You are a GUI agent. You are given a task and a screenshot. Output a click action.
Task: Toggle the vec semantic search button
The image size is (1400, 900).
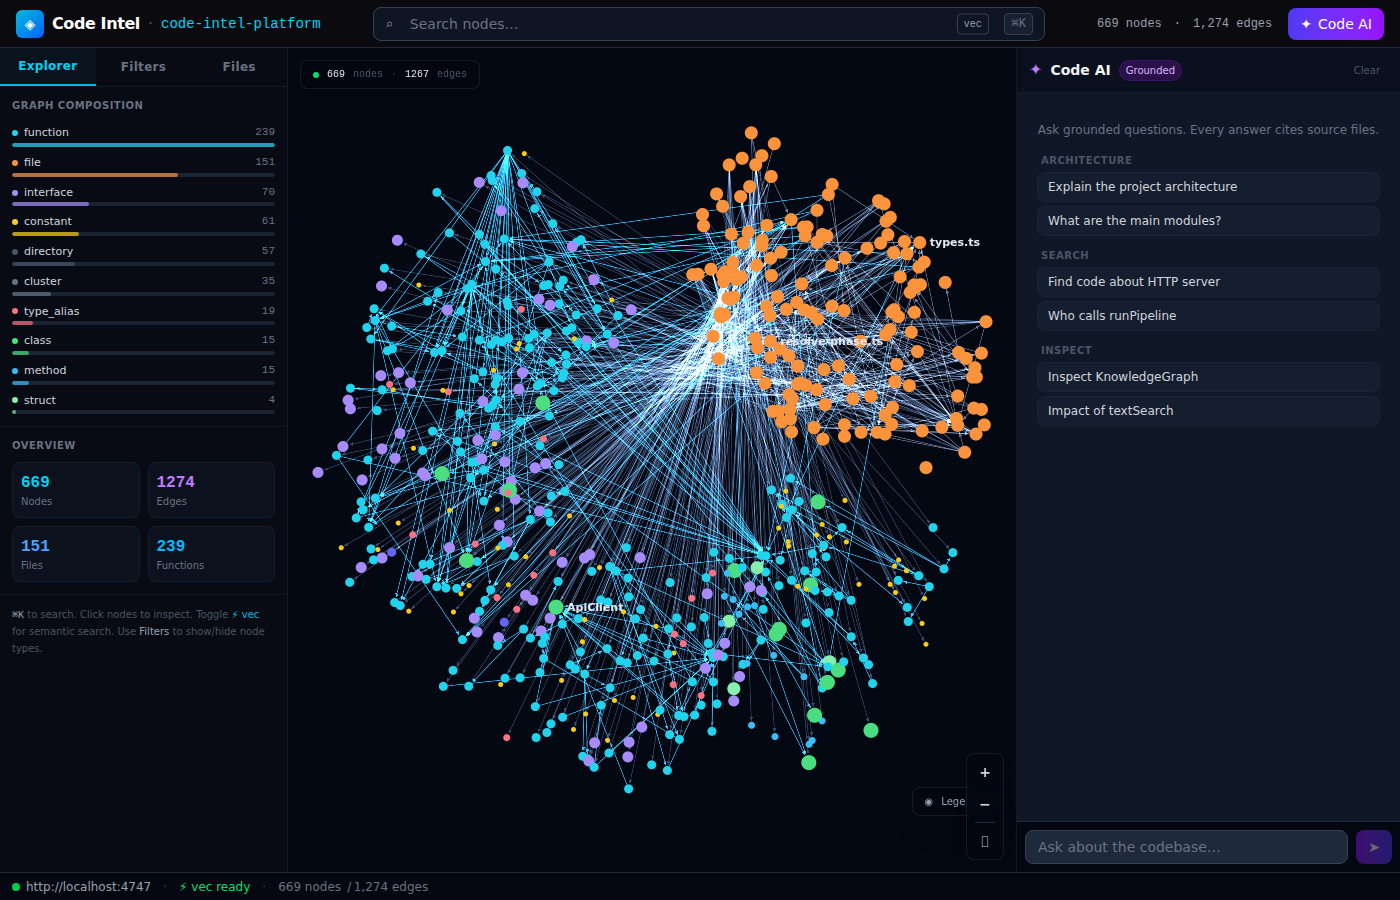tap(973, 24)
